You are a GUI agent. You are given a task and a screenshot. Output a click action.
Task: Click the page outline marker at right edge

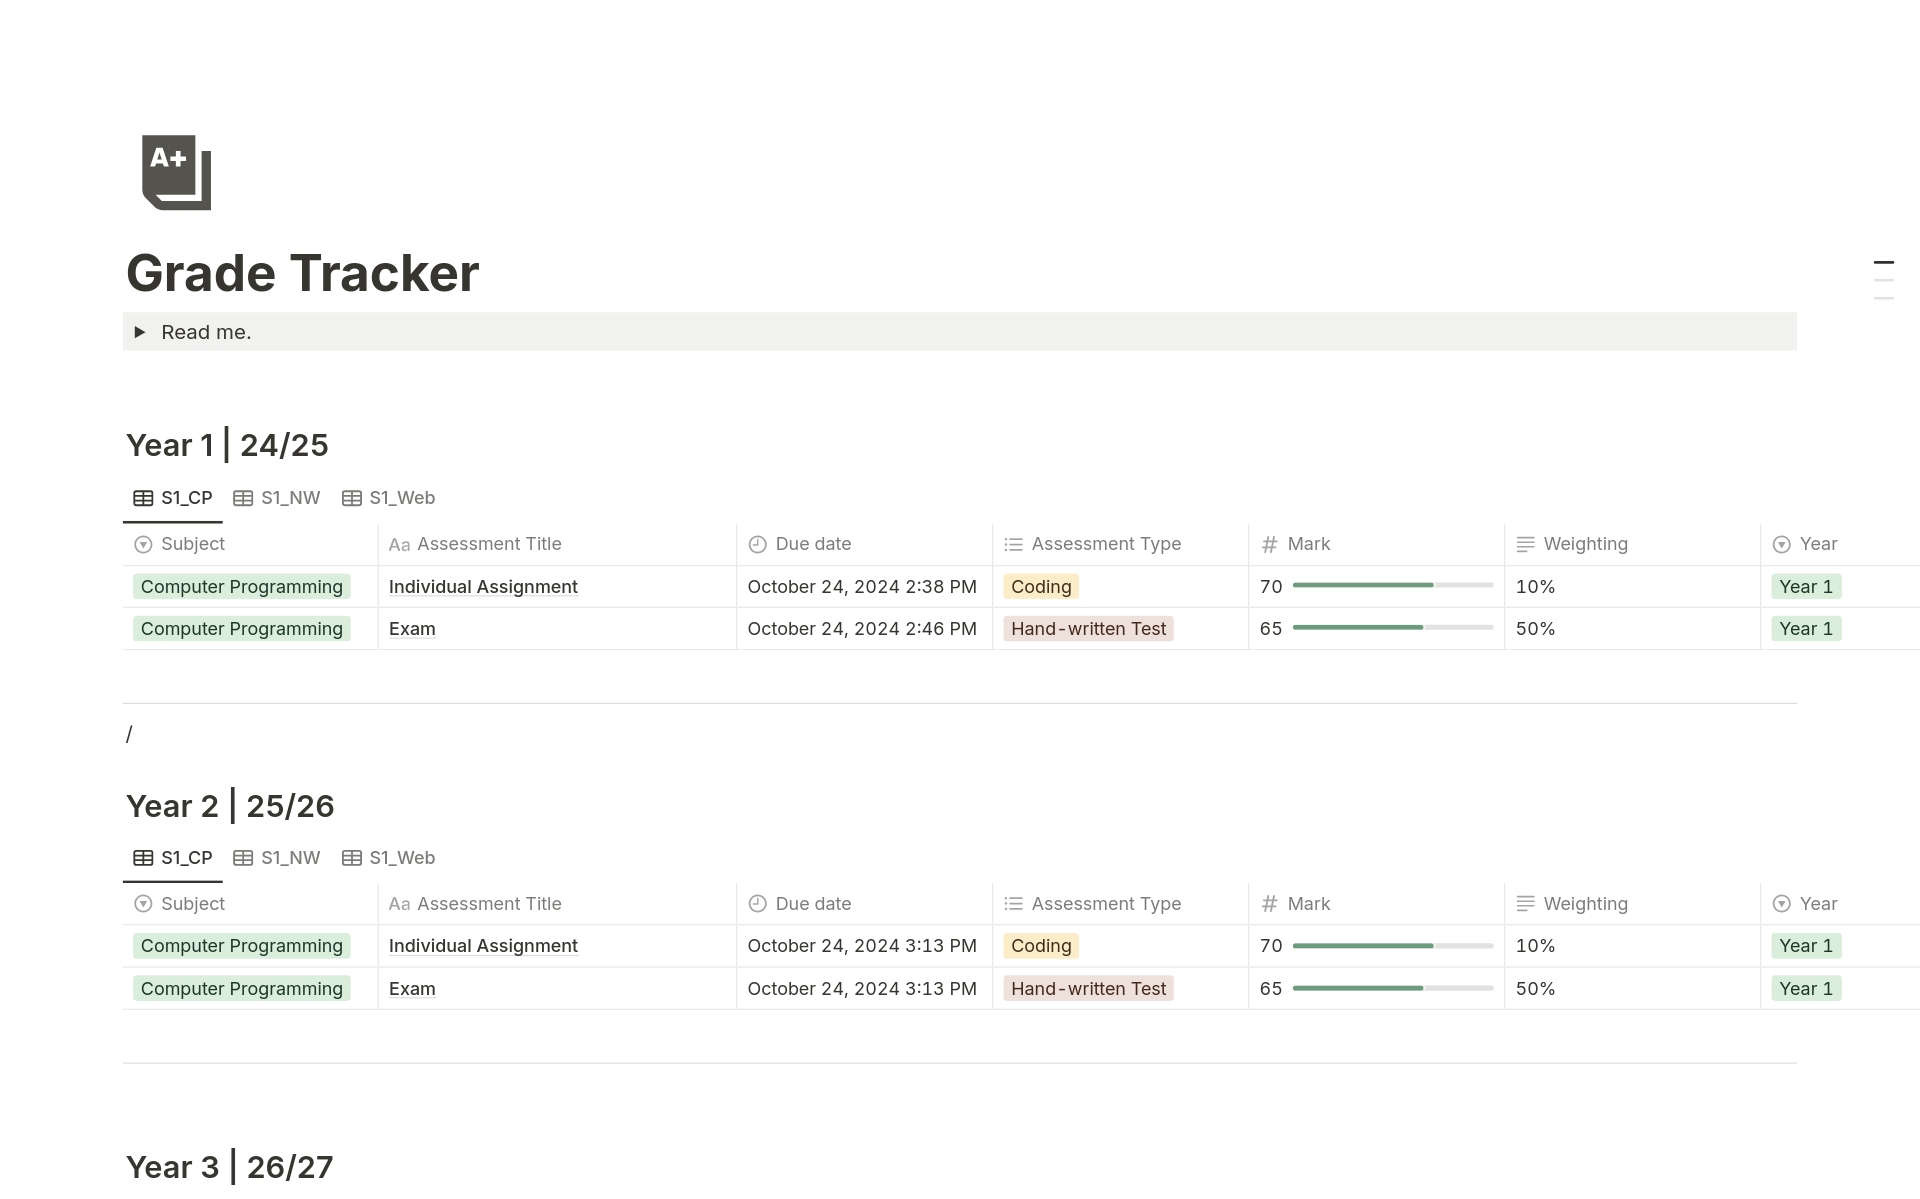[1884, 263]
